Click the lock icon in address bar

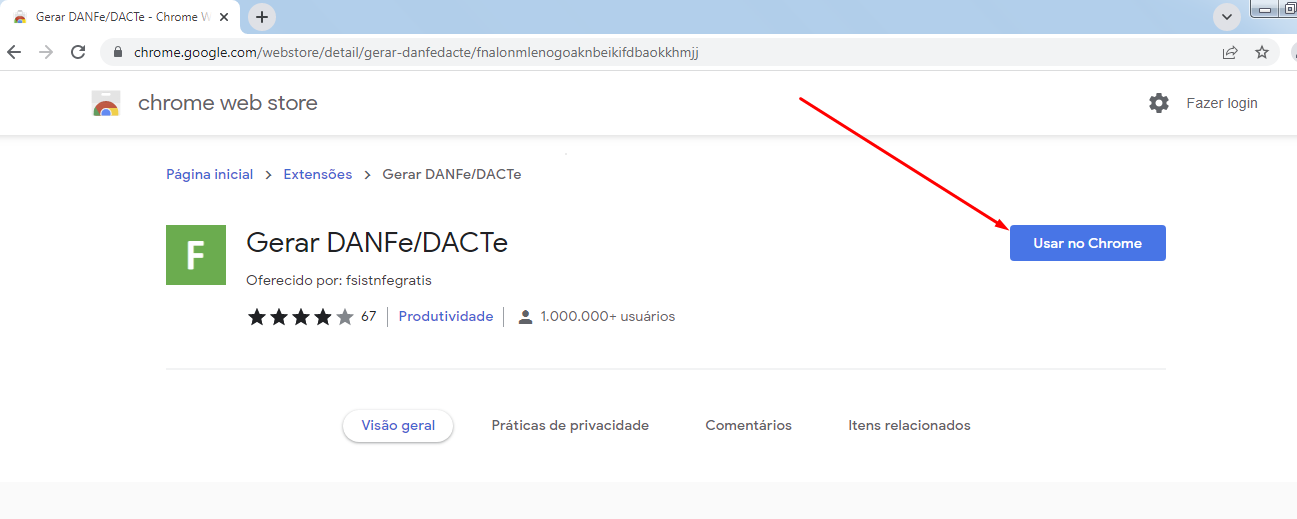[x=118, y=52]
